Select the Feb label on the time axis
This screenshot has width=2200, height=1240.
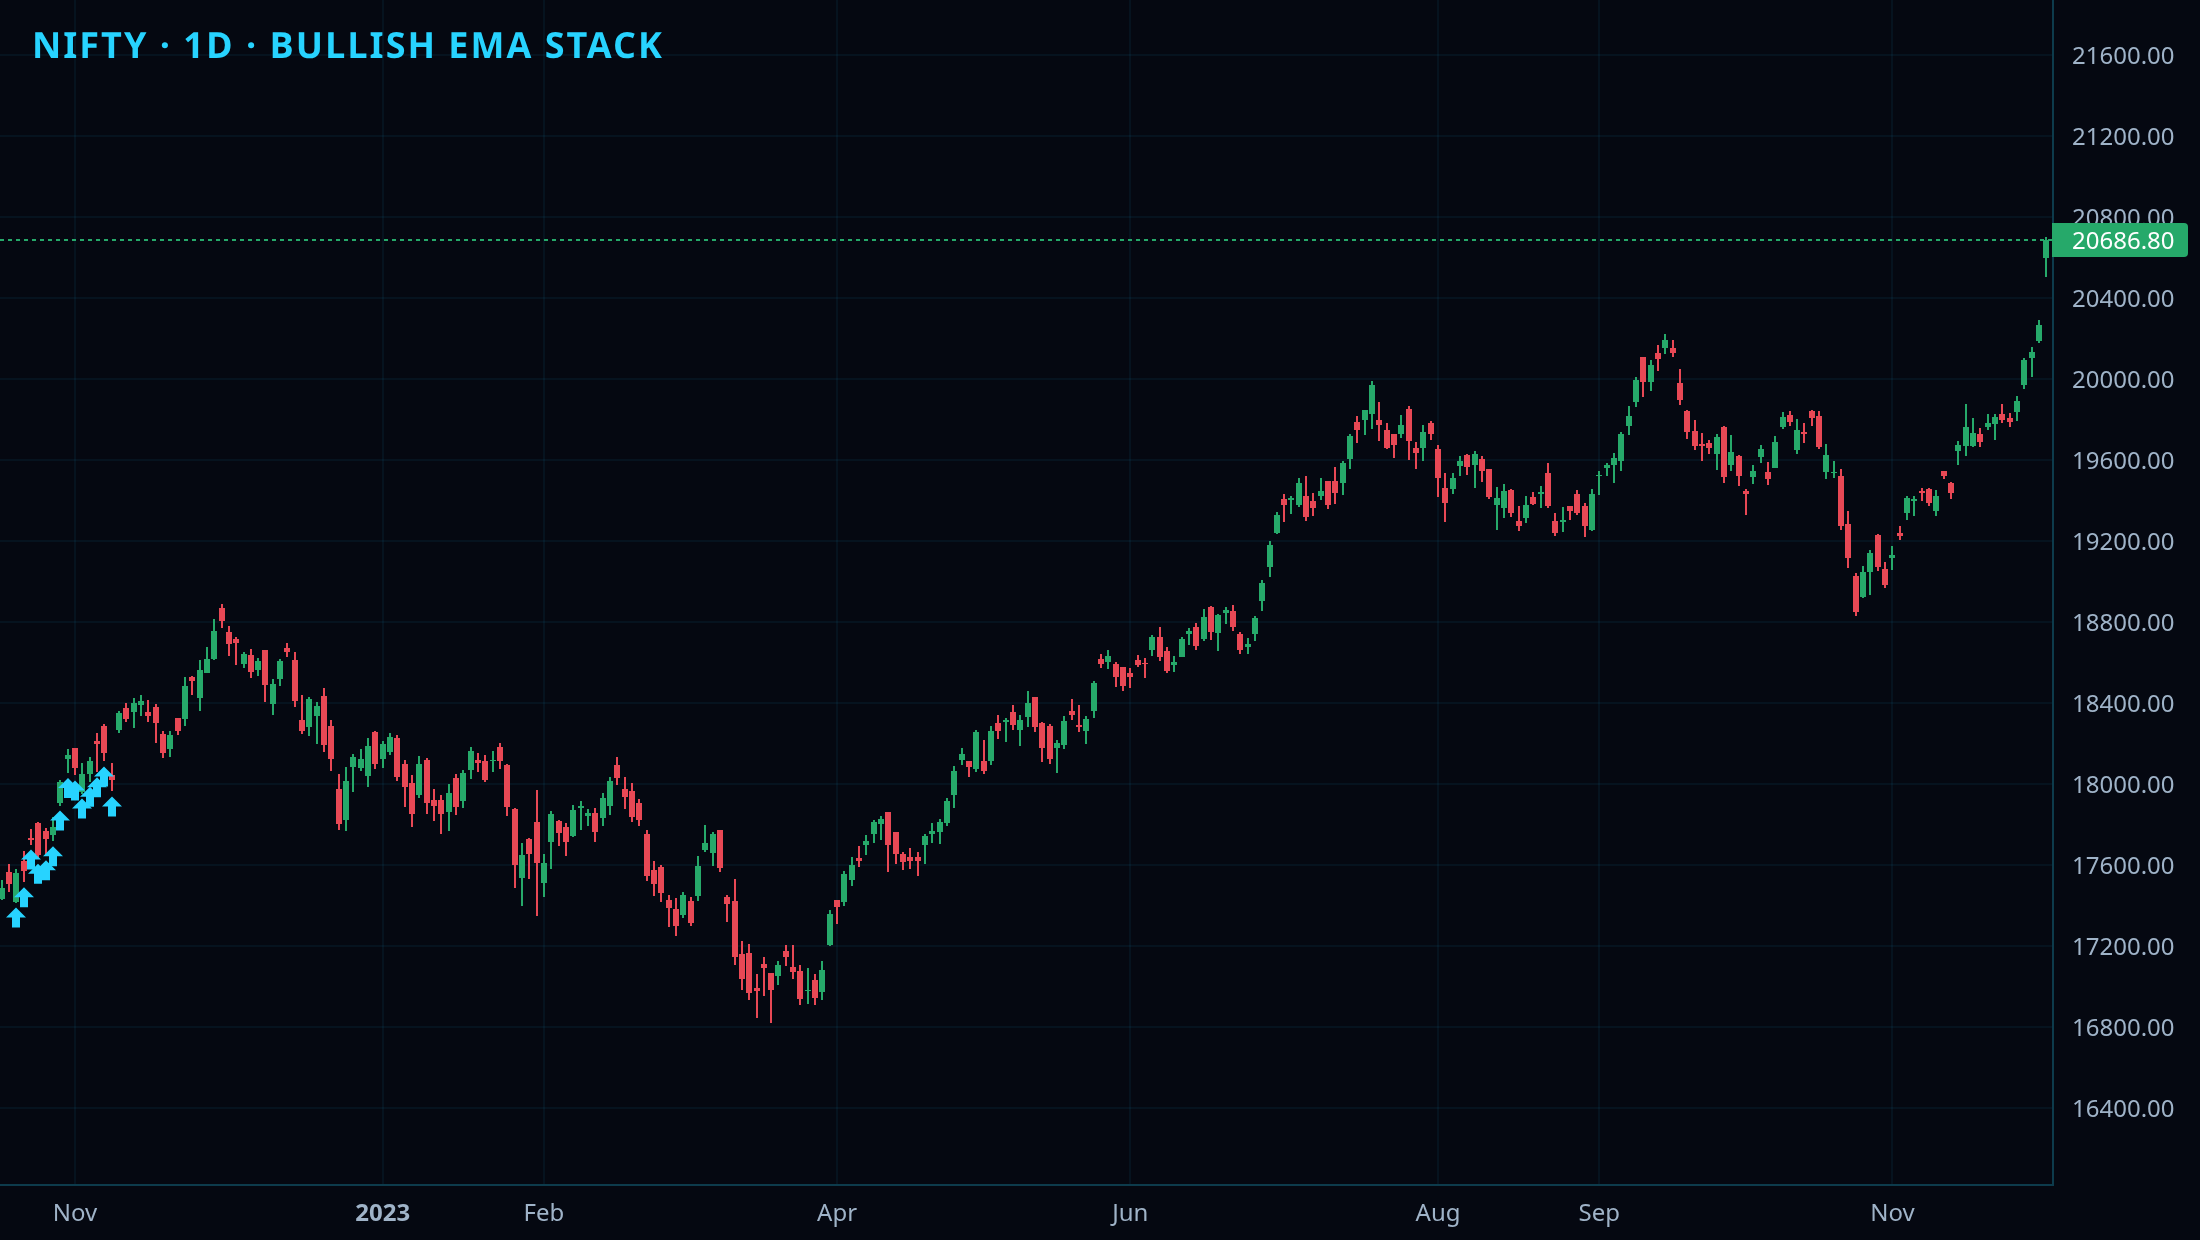click(x=543, y=1212)
